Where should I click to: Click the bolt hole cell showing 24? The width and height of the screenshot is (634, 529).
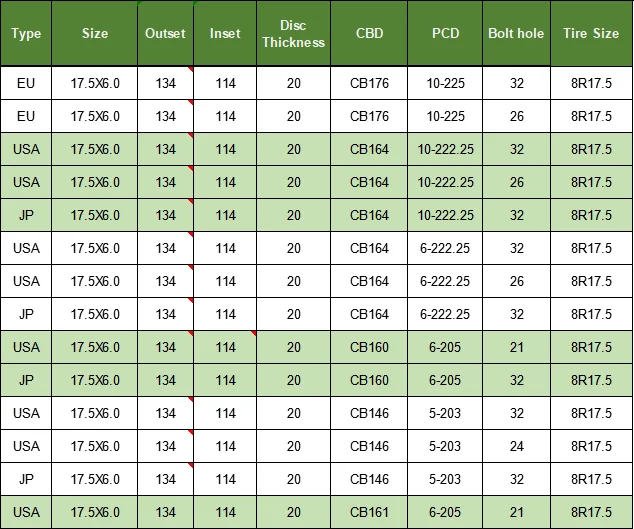tap(516, 446)
